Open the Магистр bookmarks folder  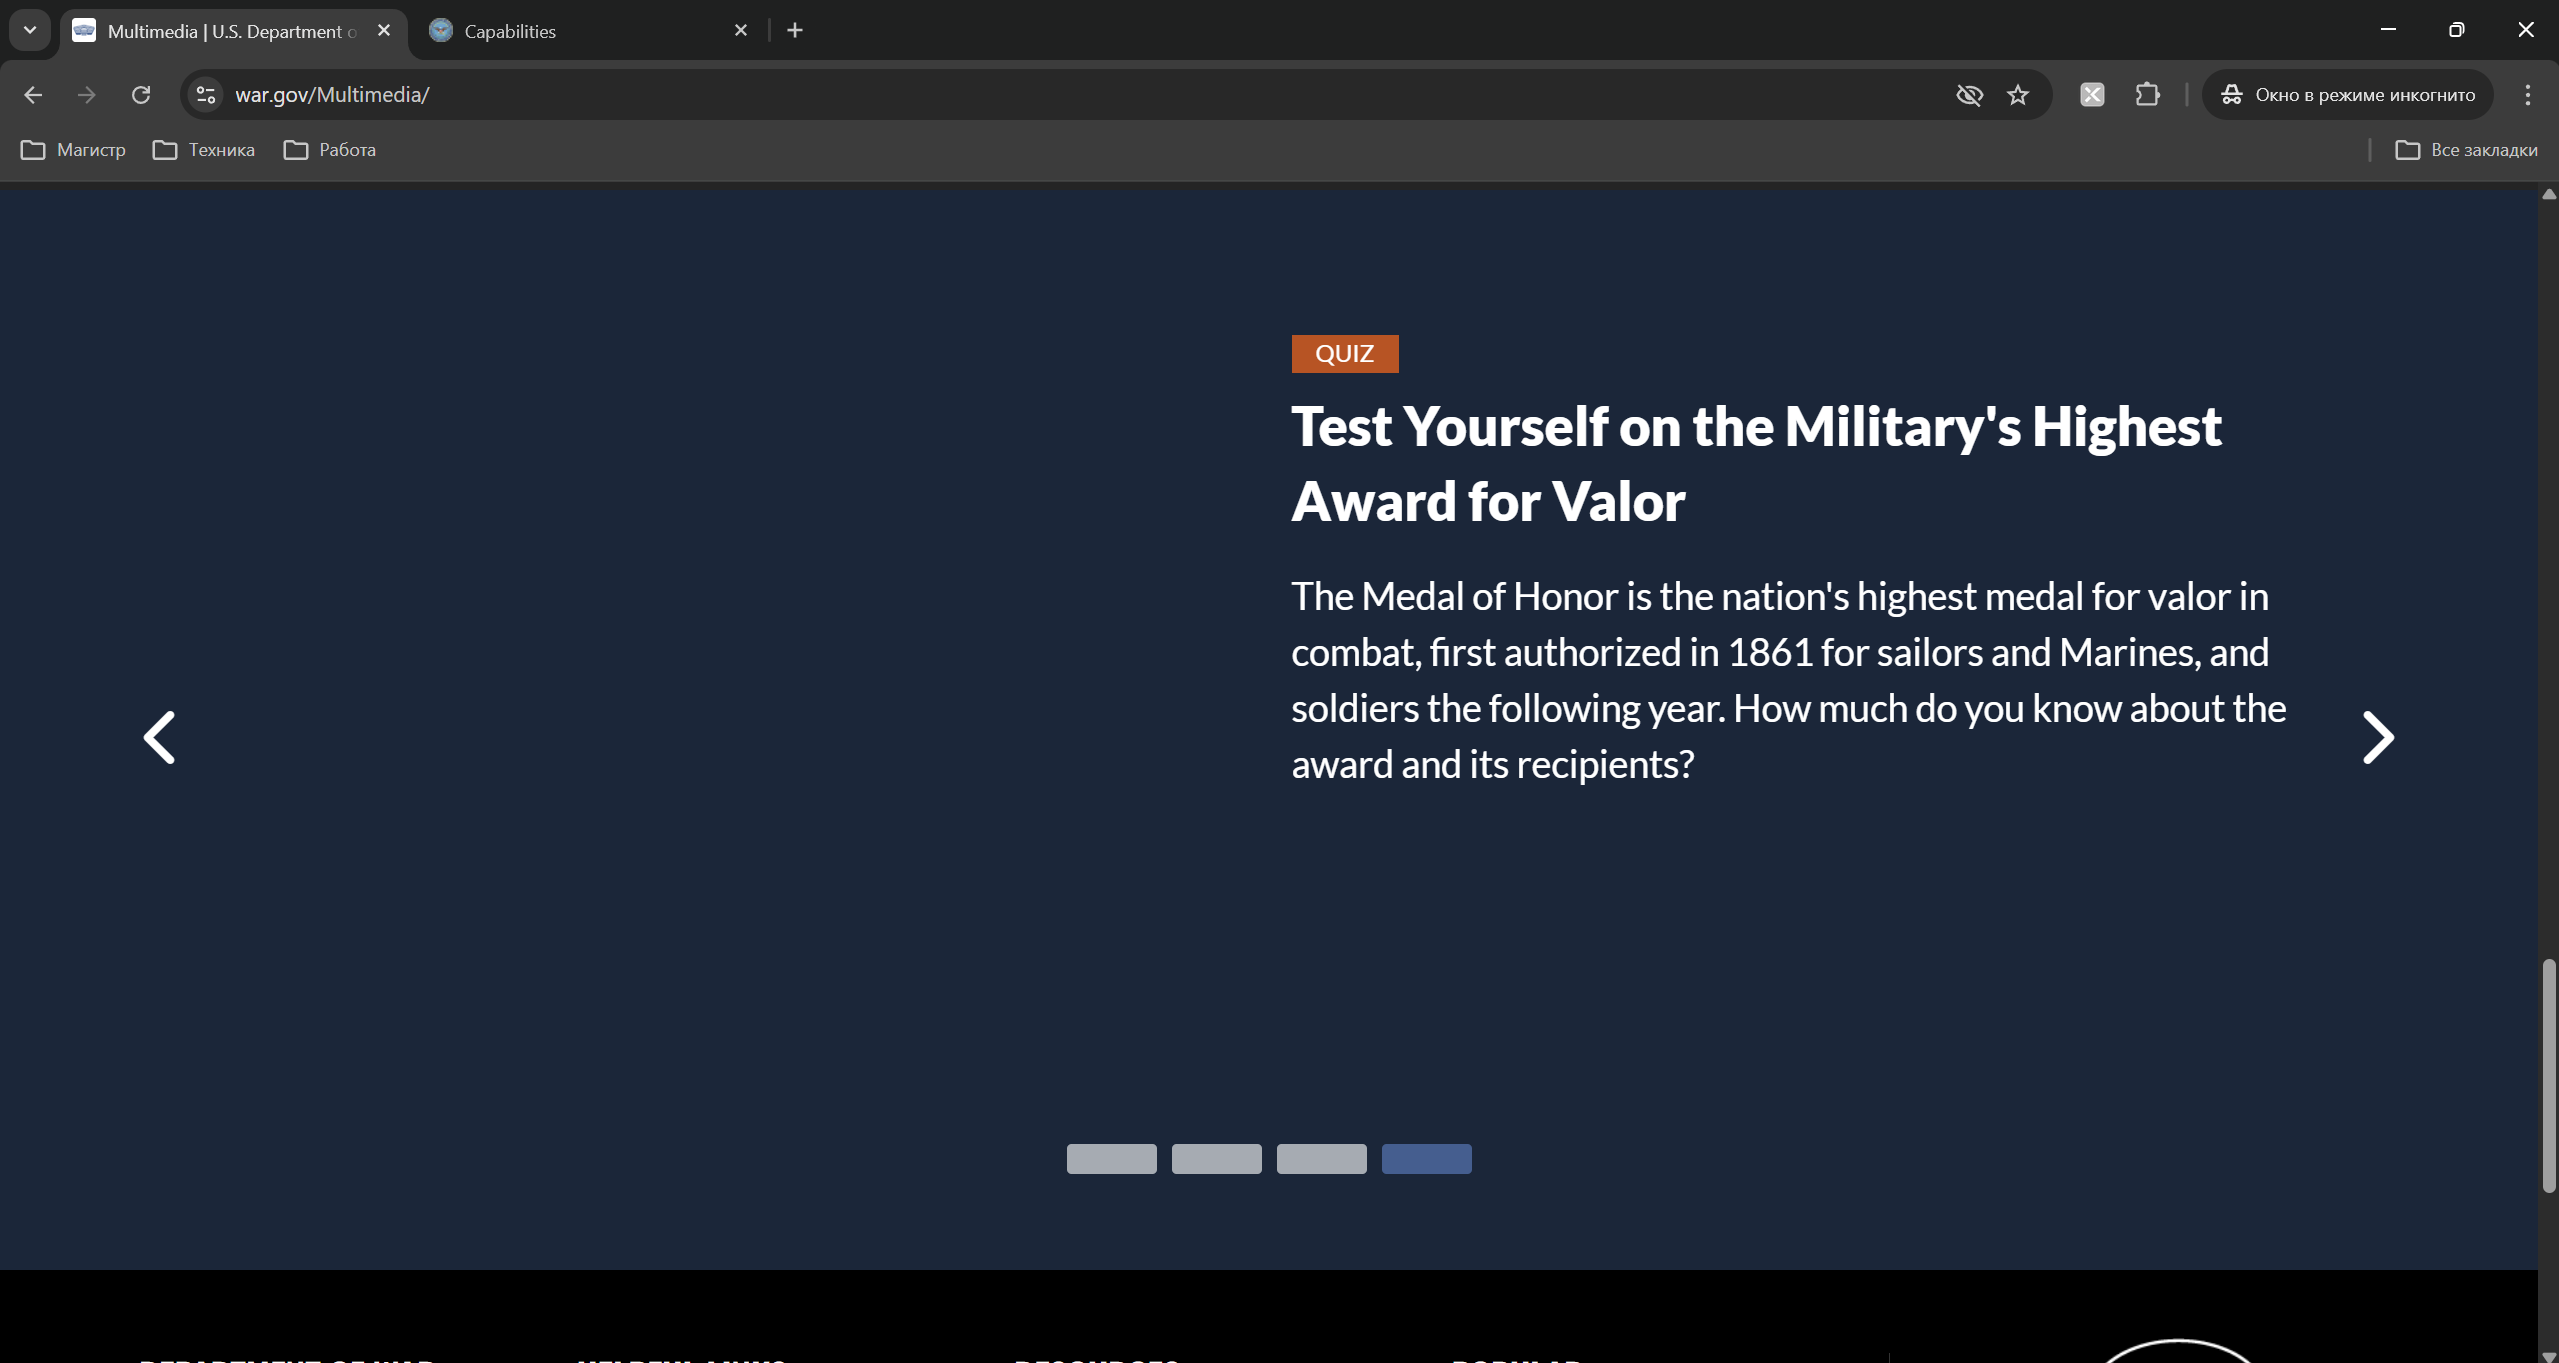[74, 150]
